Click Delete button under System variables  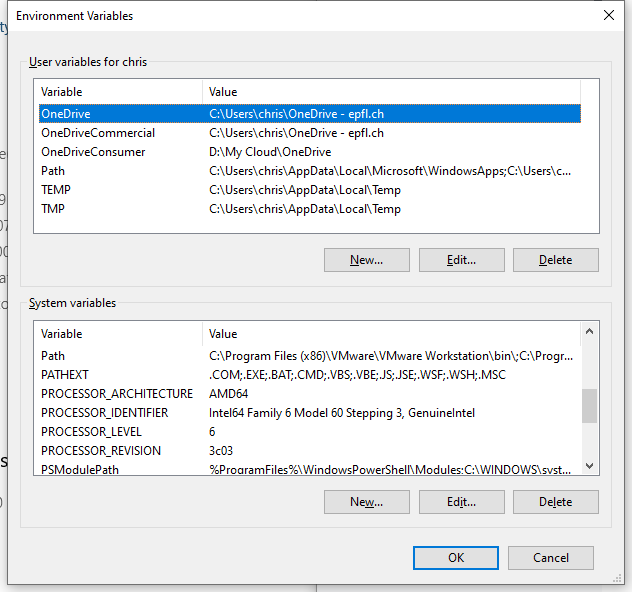coord(555,502)
